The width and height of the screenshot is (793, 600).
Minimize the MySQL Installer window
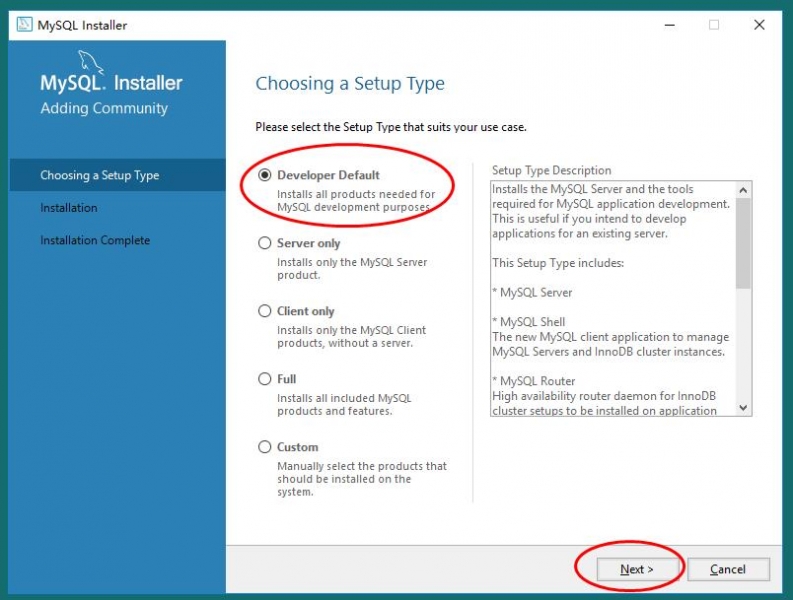668,25
